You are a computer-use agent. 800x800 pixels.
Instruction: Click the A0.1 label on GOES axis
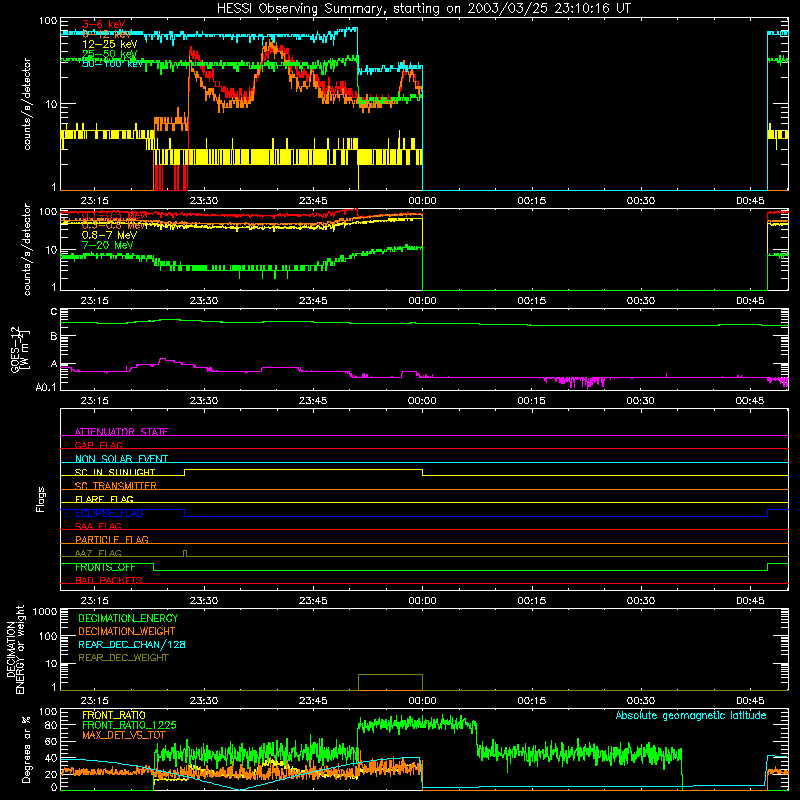click(x=46, y=387)
